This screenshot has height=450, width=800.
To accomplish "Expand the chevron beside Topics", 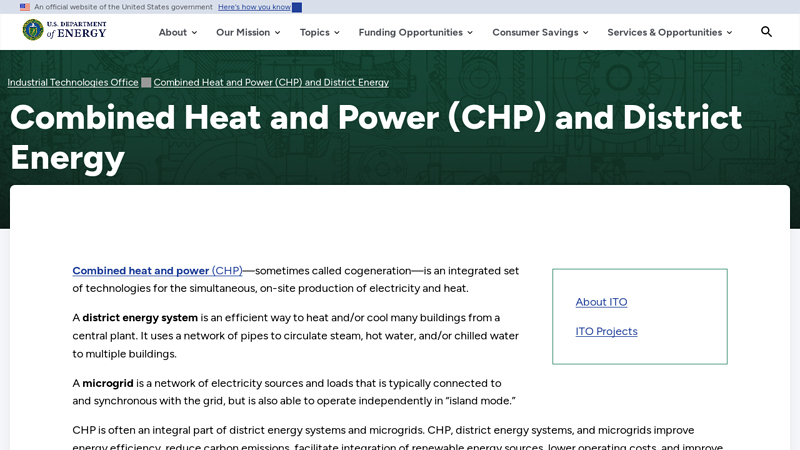I will [x=336, y=33].
